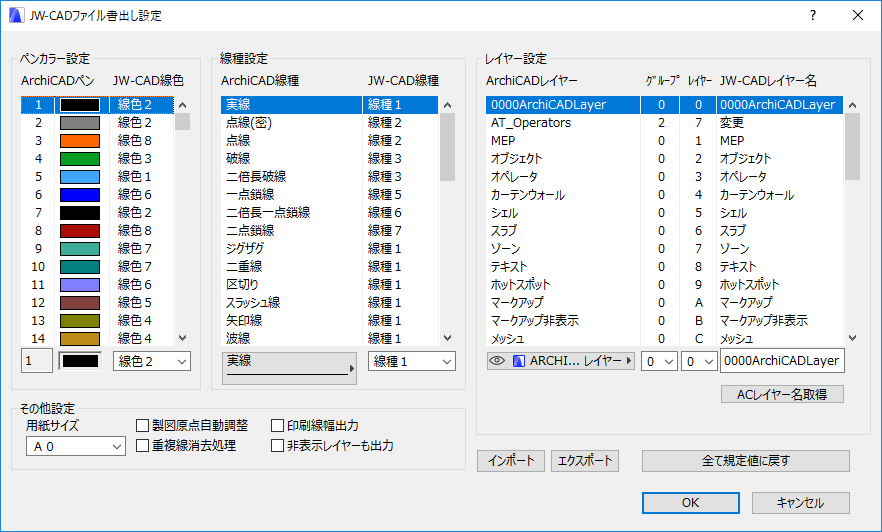Open the 線種 1 dropdown below line type list
Screen dimensions: 882x532
412,361
